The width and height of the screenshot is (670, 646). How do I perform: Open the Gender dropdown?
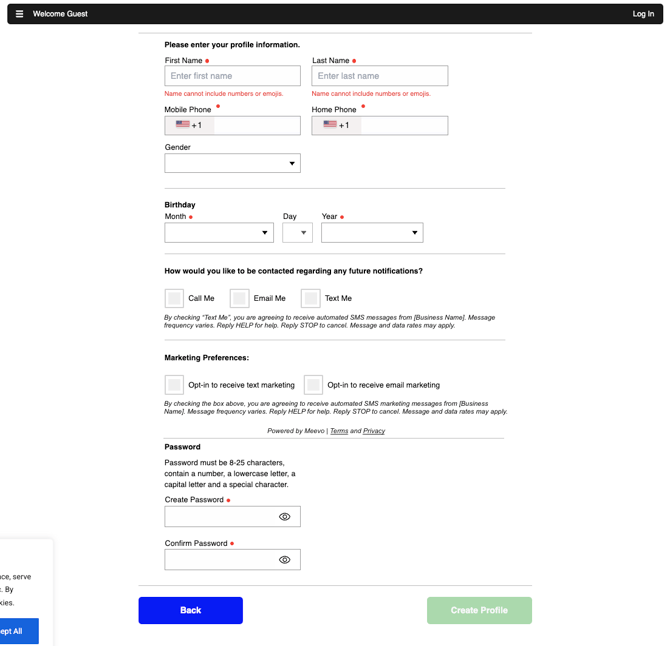point(232,163)
